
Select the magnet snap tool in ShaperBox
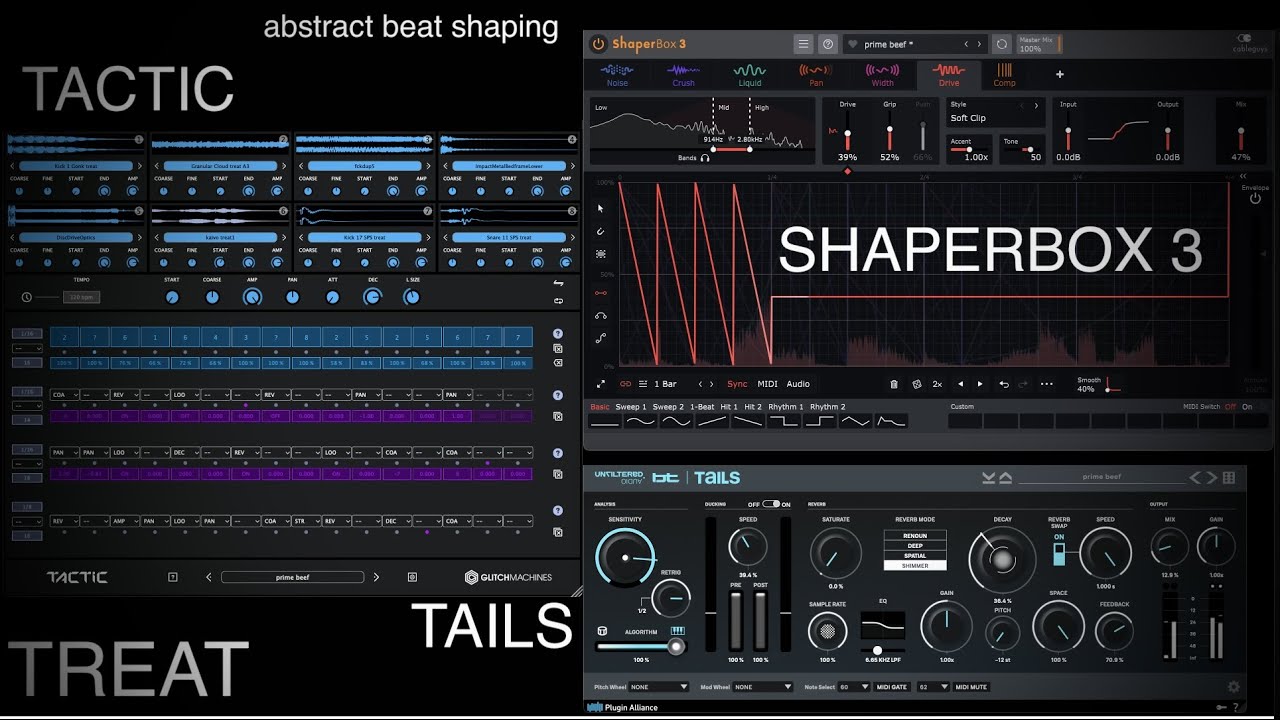[x=601, y=231]
